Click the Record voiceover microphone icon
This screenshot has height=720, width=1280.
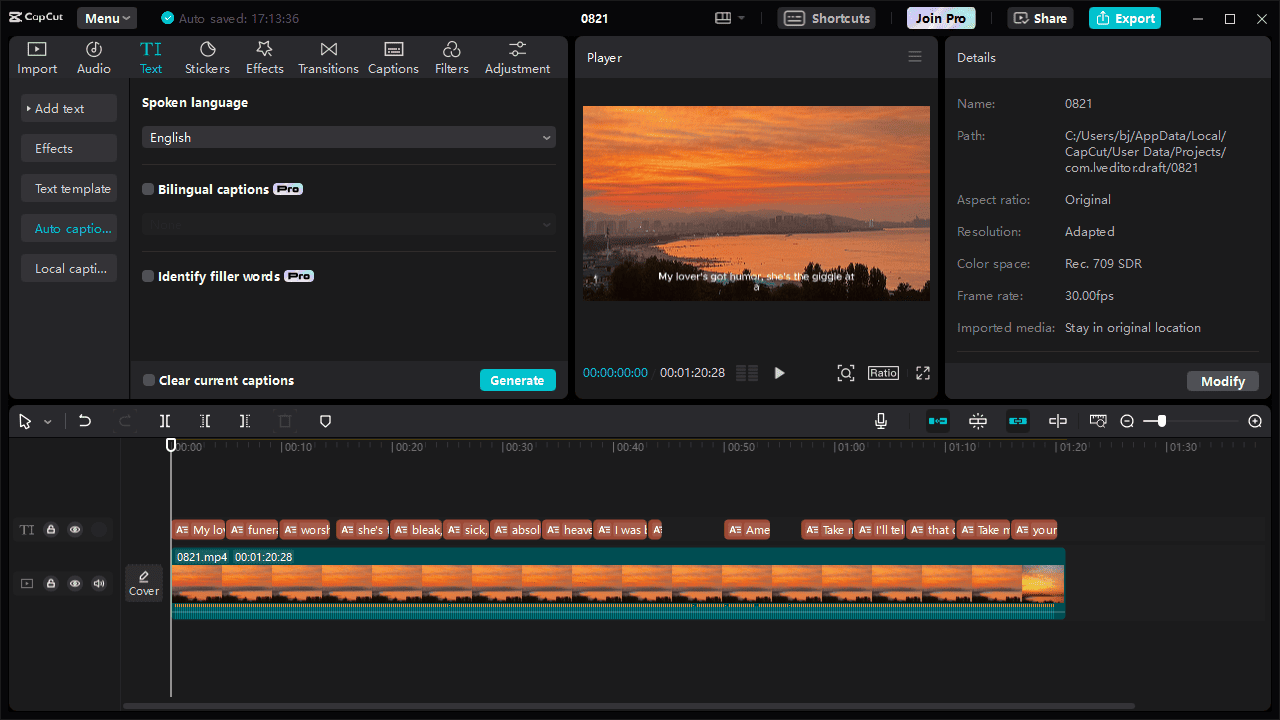[x=881, y=421]
